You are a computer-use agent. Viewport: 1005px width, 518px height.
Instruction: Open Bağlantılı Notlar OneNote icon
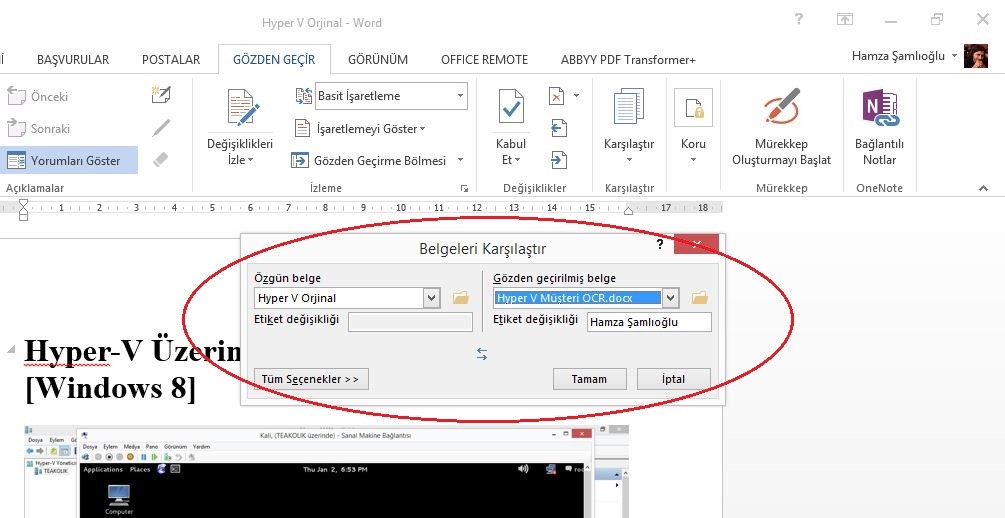880,107
